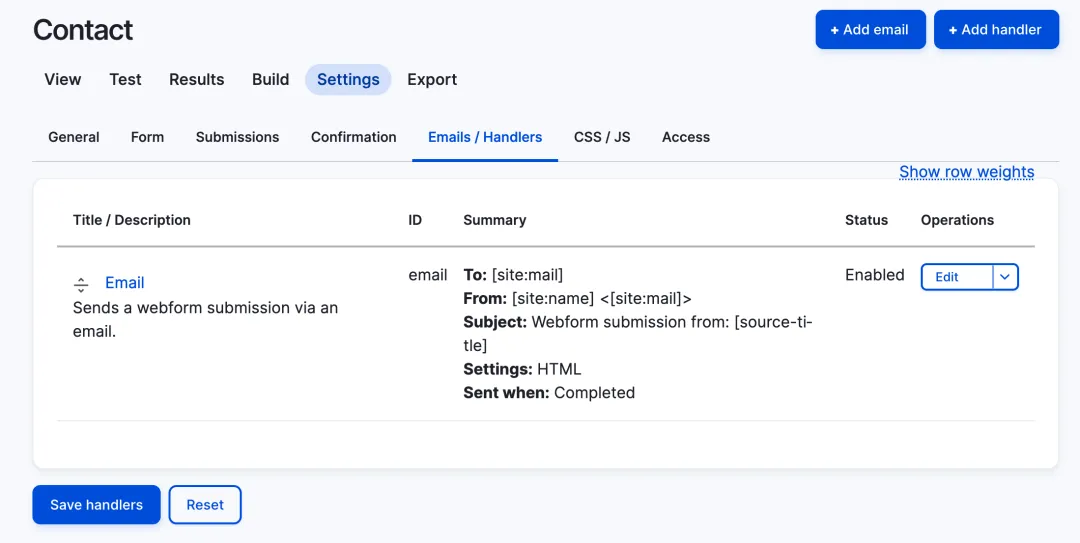Expand the Edit operations dropdown arrow
Screen dimensions: 1080x543
1005,277
